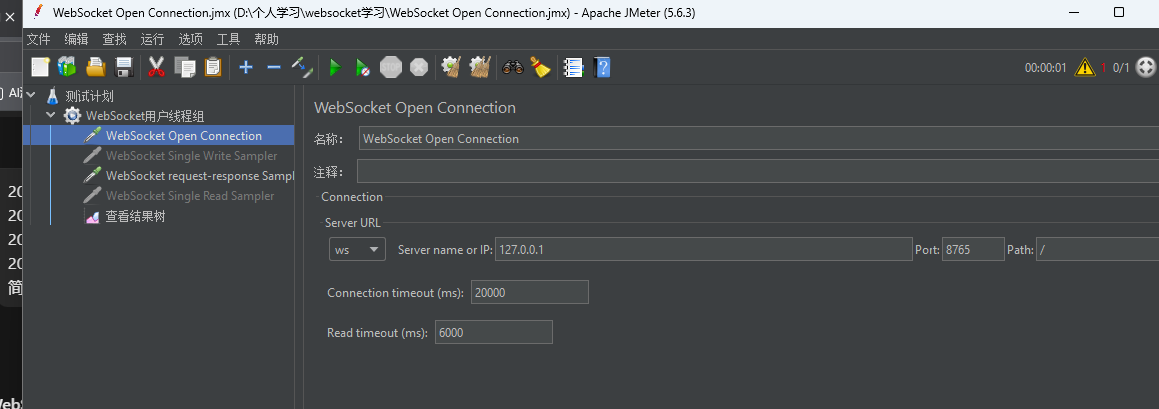Open the 文件 menu

(38, 39)
